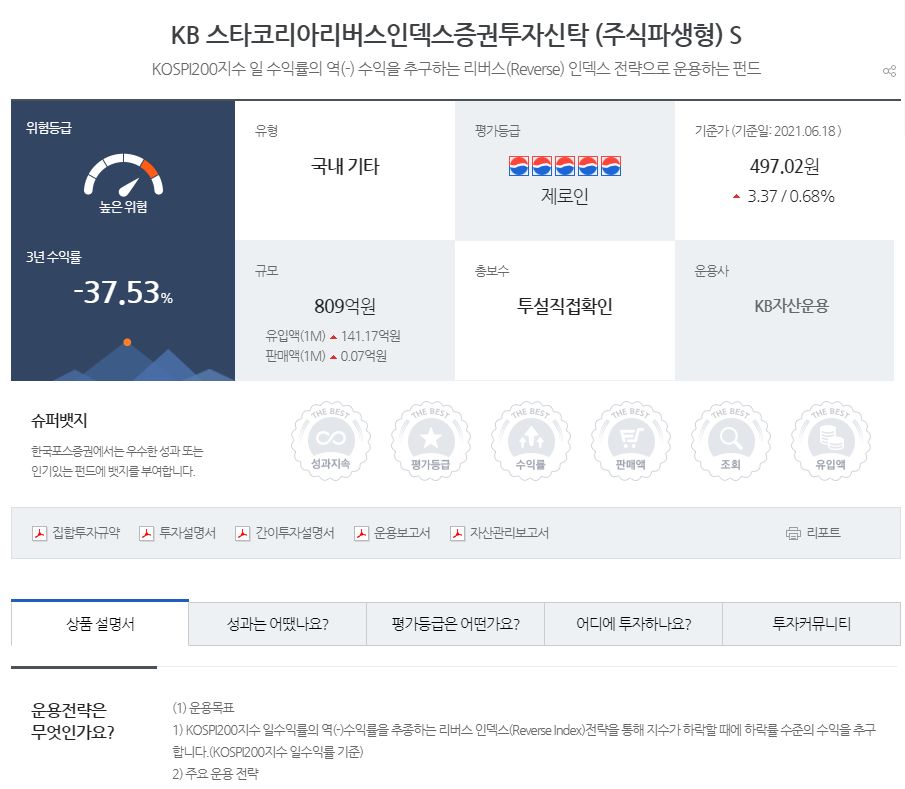Screen dimensions: 905x789
Task: Select the 상품 설명서 tab
Action: (x=100, y=623)
